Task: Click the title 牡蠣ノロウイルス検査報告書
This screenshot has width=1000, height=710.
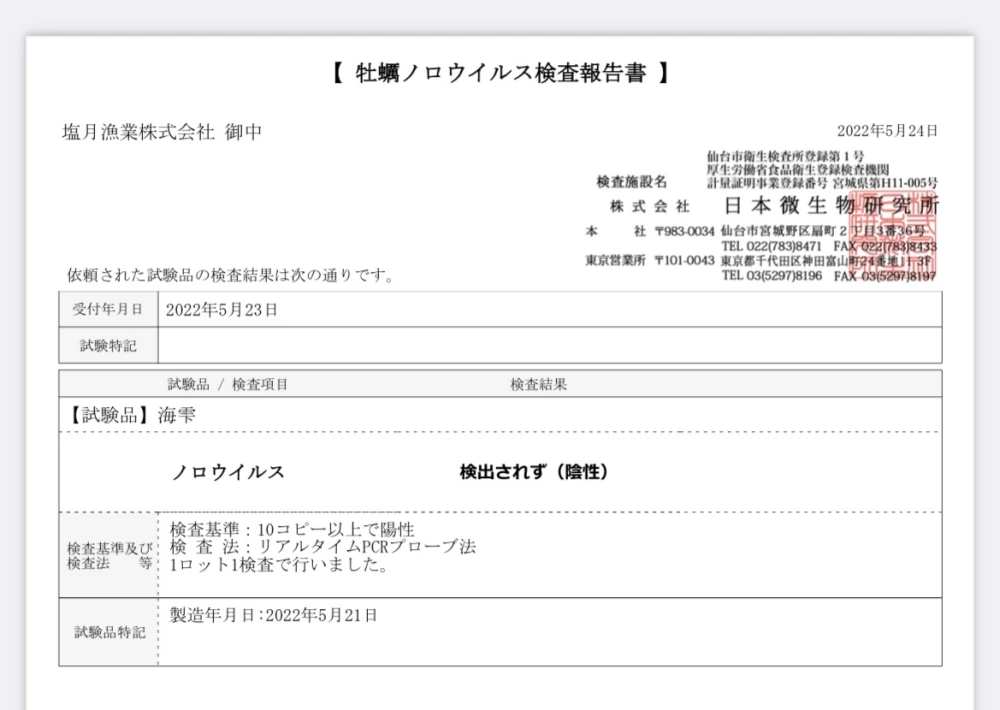Action: pyautogui.click(x=501, y=73)
